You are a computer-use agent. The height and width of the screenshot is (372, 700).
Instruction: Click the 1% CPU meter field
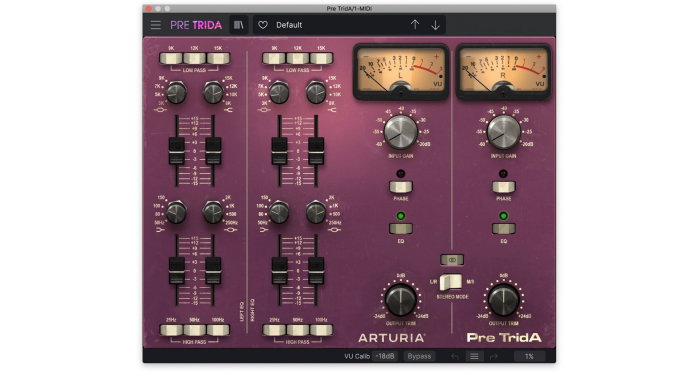(x=529, y=356)
